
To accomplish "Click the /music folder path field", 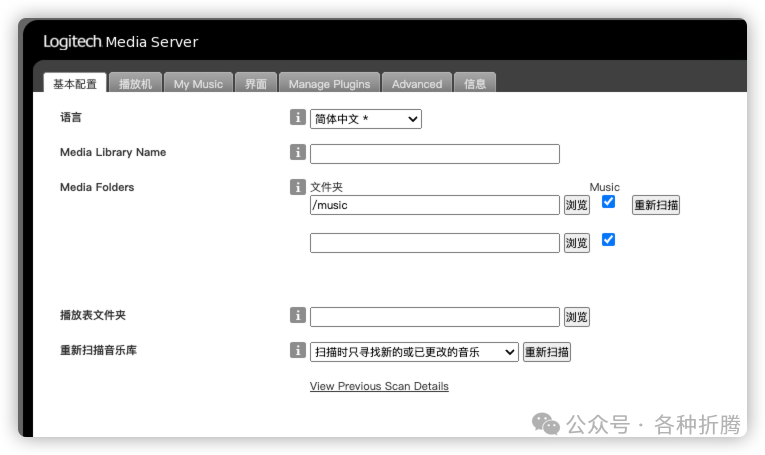I will coord(435,205).
